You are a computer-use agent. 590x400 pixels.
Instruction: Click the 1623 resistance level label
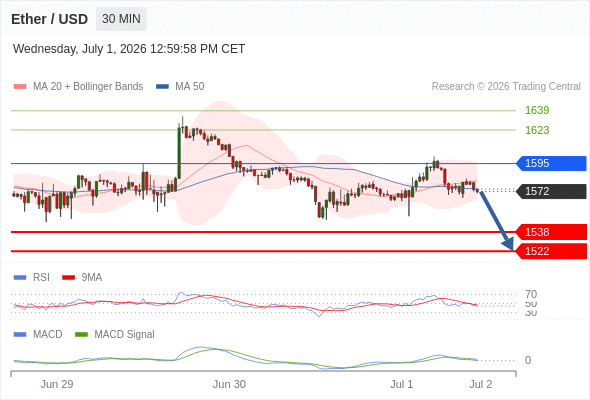pyautogui.click(x=537, y=130)
